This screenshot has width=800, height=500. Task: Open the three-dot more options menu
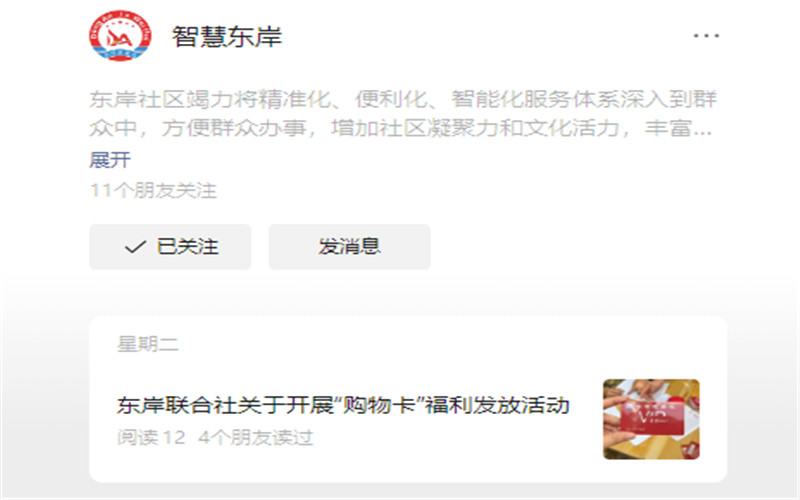(707, 36)
